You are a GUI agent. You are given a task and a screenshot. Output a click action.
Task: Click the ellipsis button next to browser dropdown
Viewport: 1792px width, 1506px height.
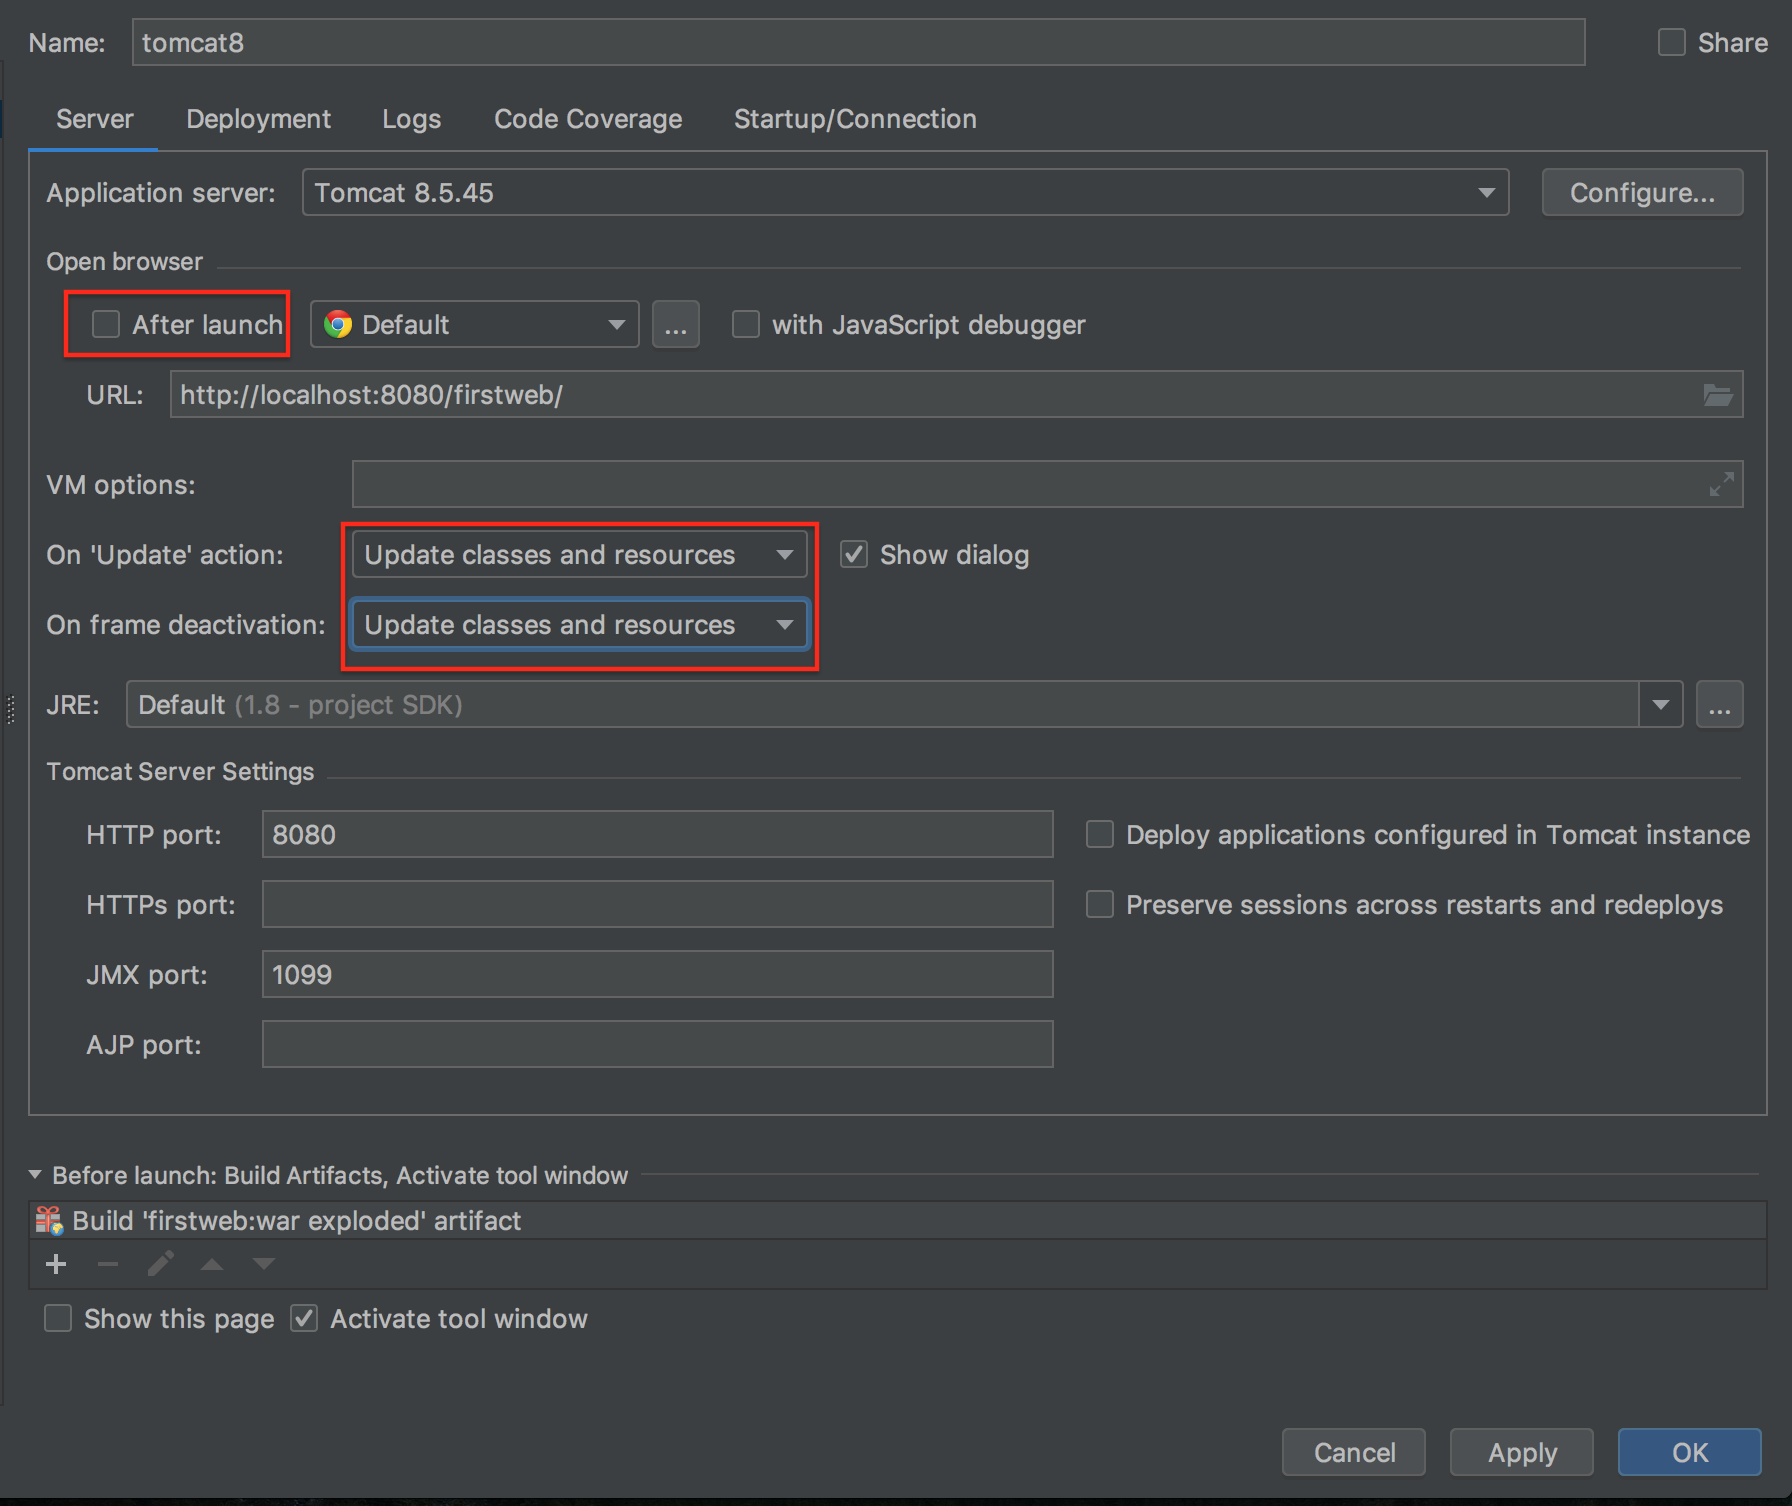click(676, 325)
